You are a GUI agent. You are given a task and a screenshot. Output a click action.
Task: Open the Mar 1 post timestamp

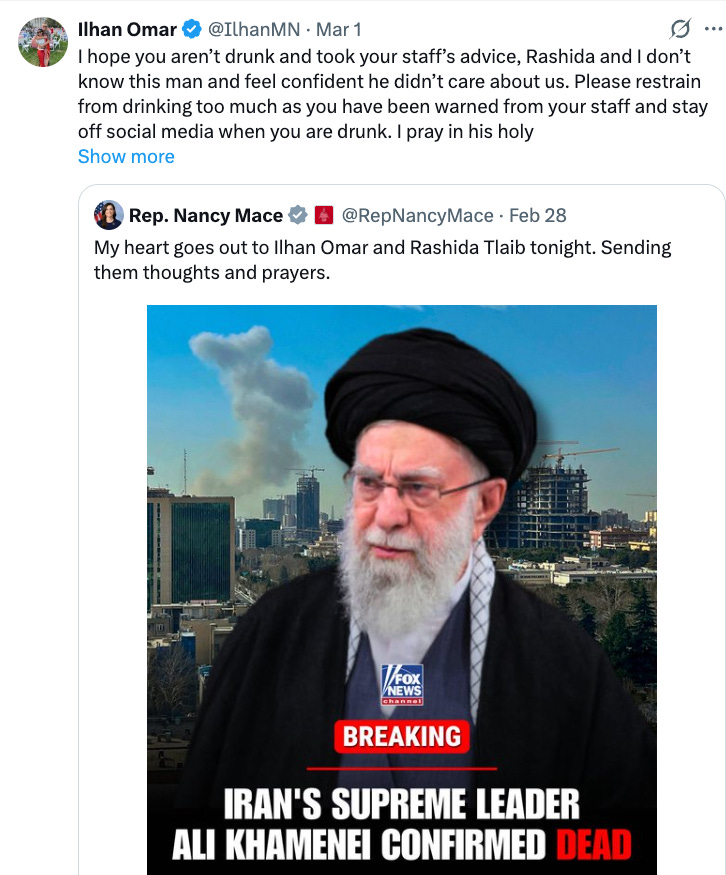point(339,29)
